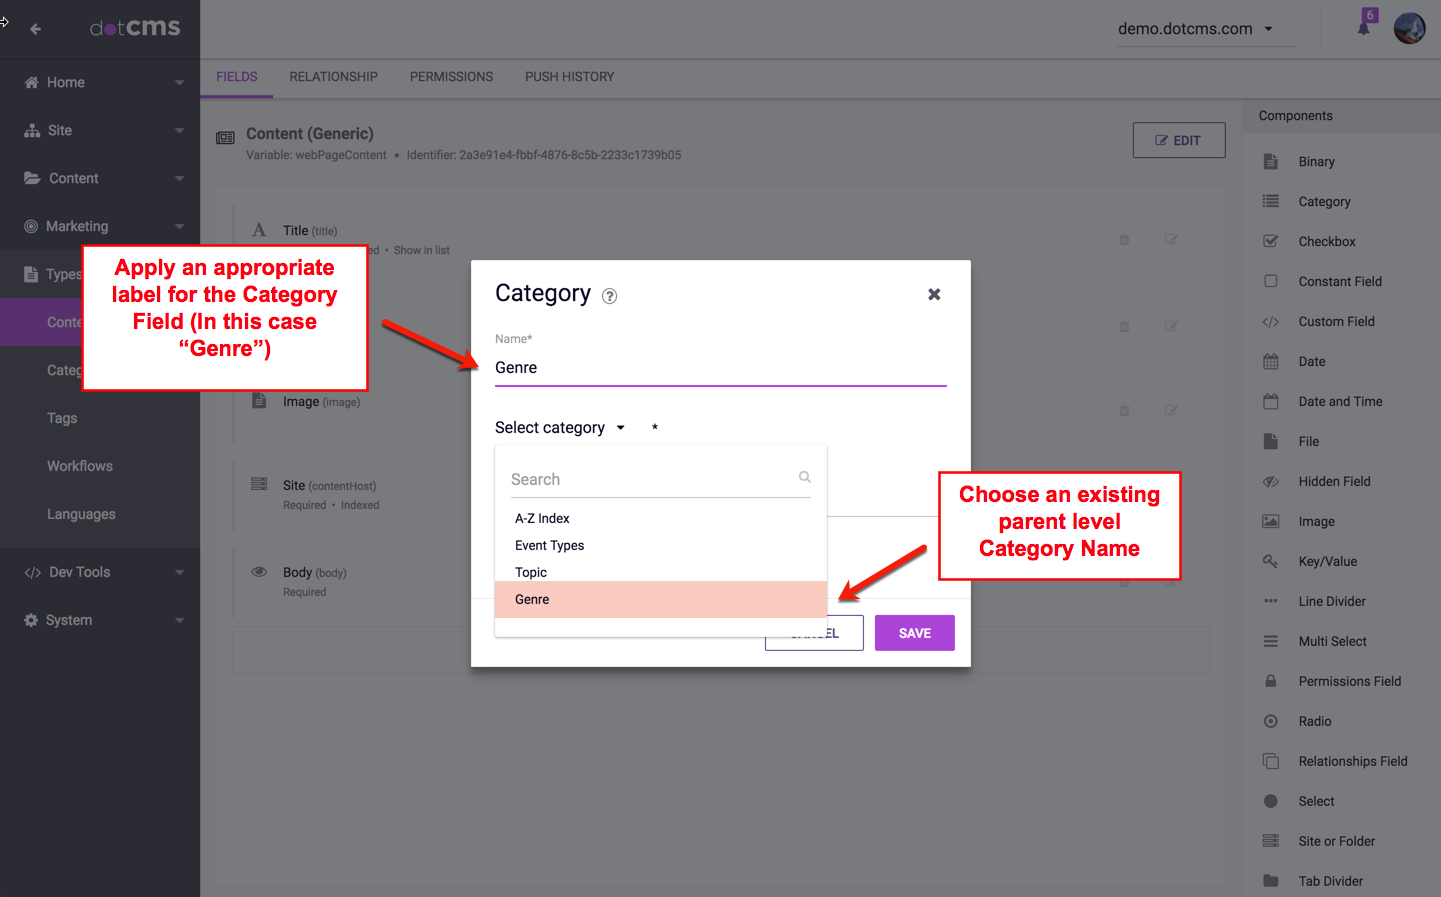Choose the Radio component
Screen dimensions: 1441x897
[1314, 721]
